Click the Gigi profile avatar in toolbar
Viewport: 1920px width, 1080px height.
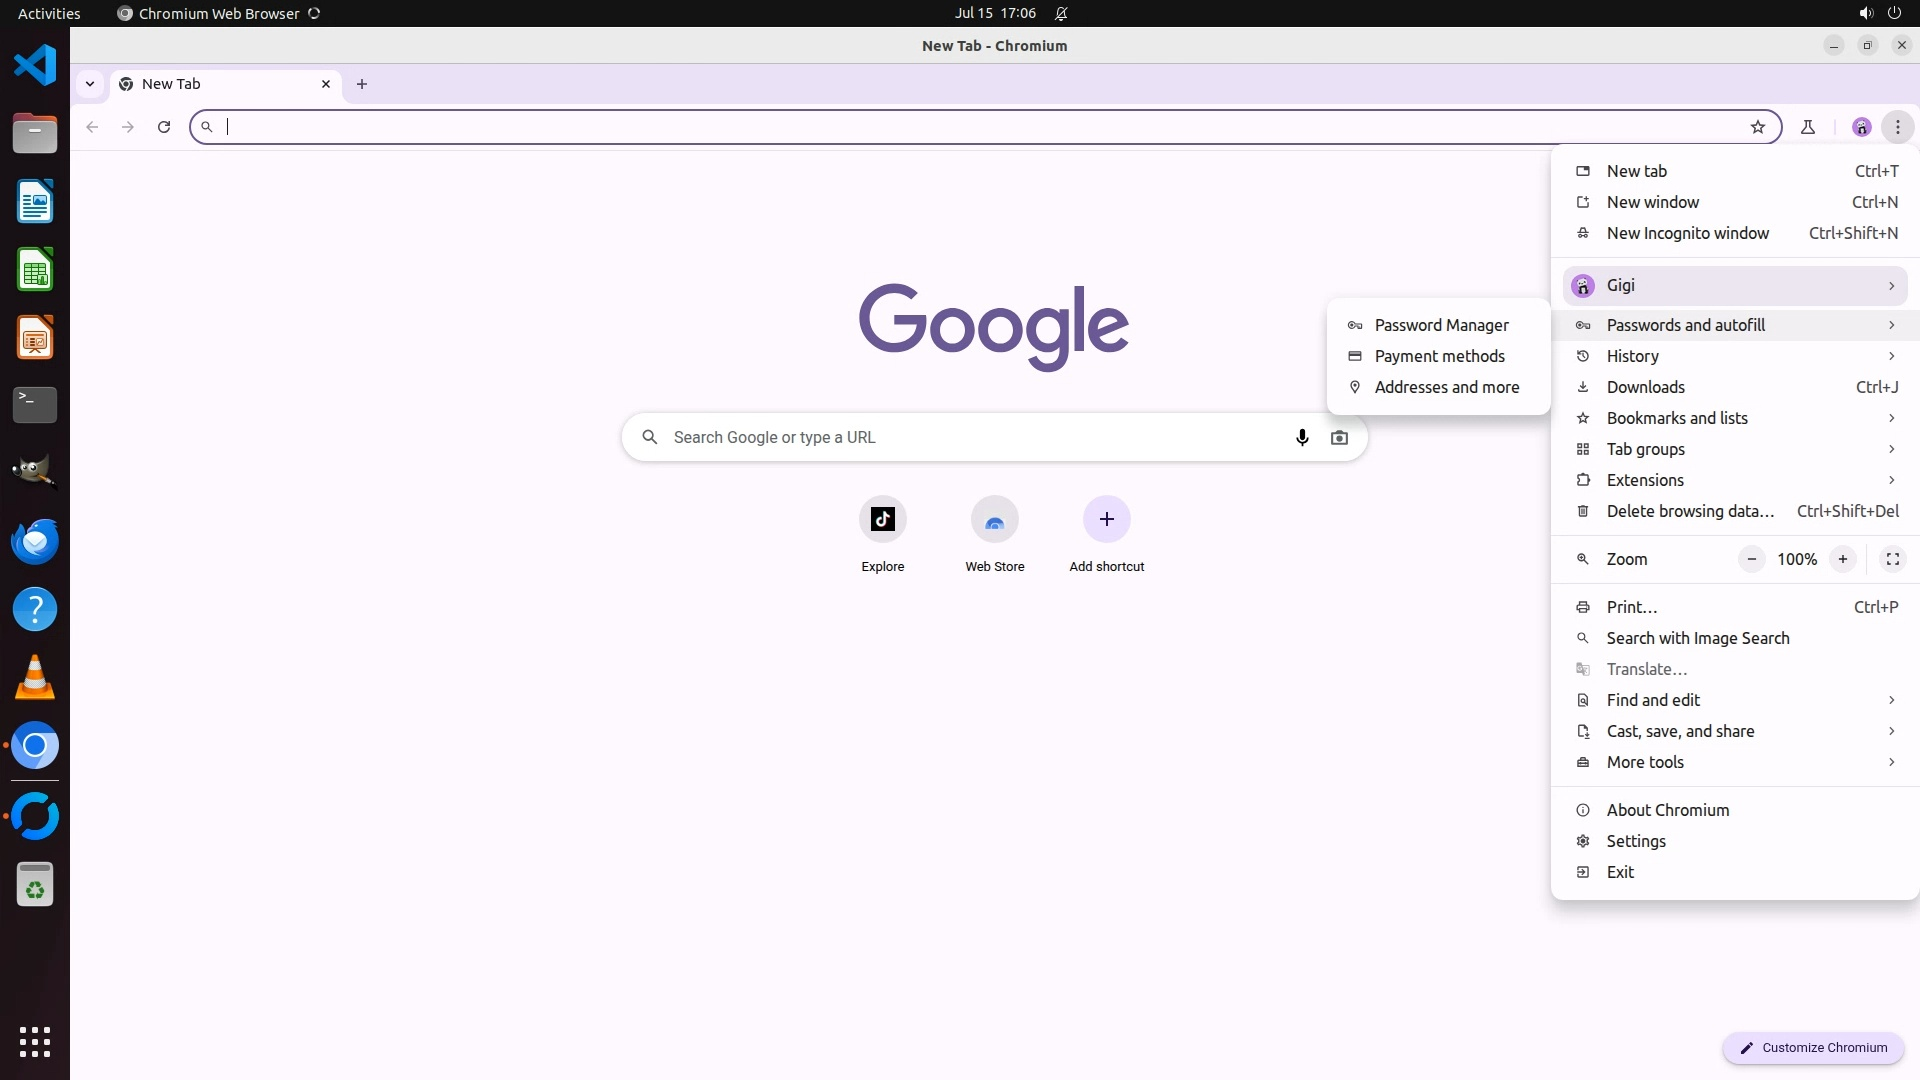click(1861, 127)
